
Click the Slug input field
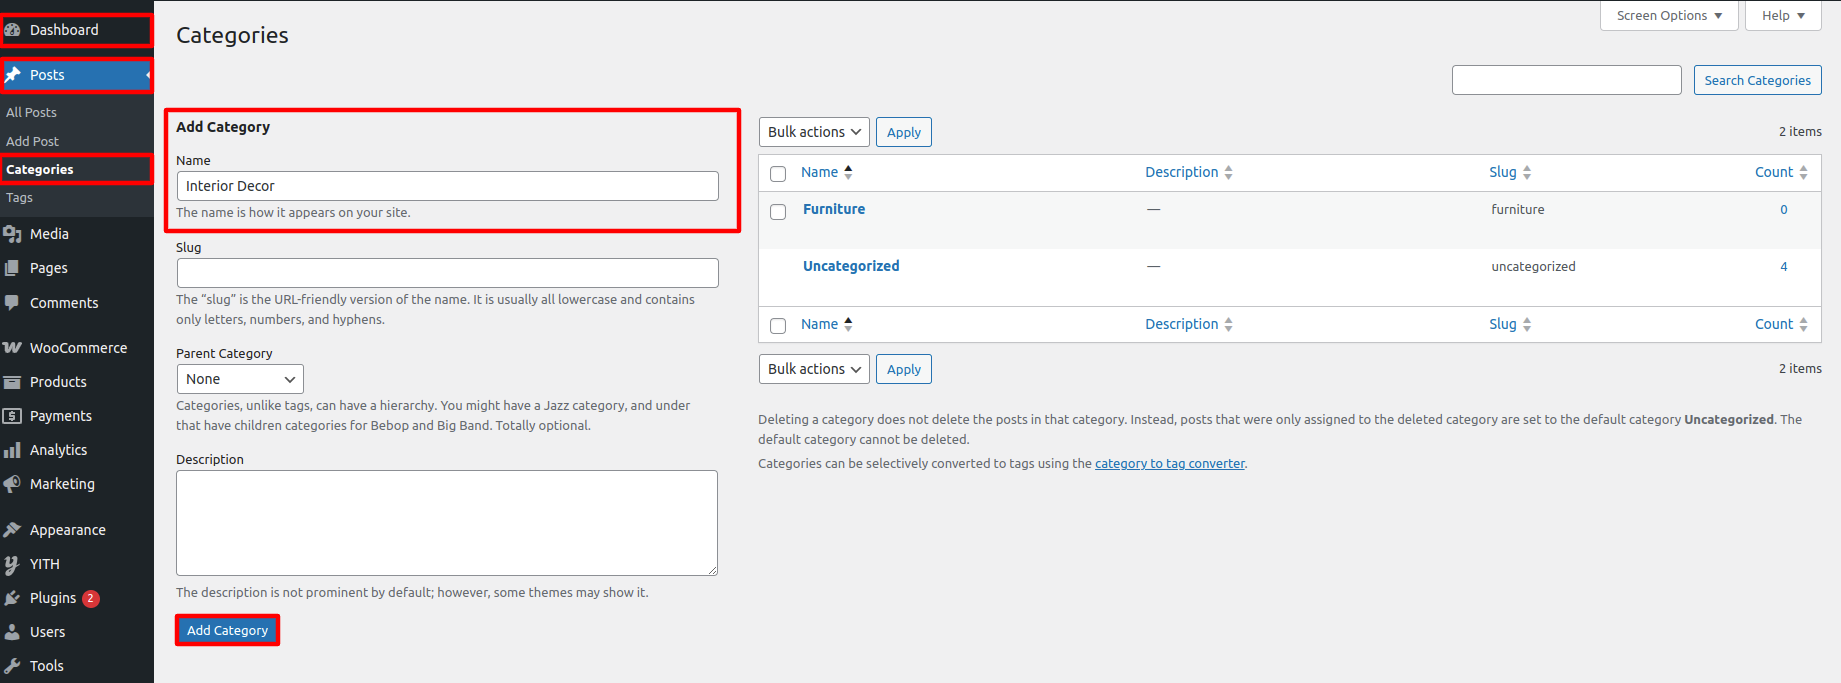coord(447,273)
